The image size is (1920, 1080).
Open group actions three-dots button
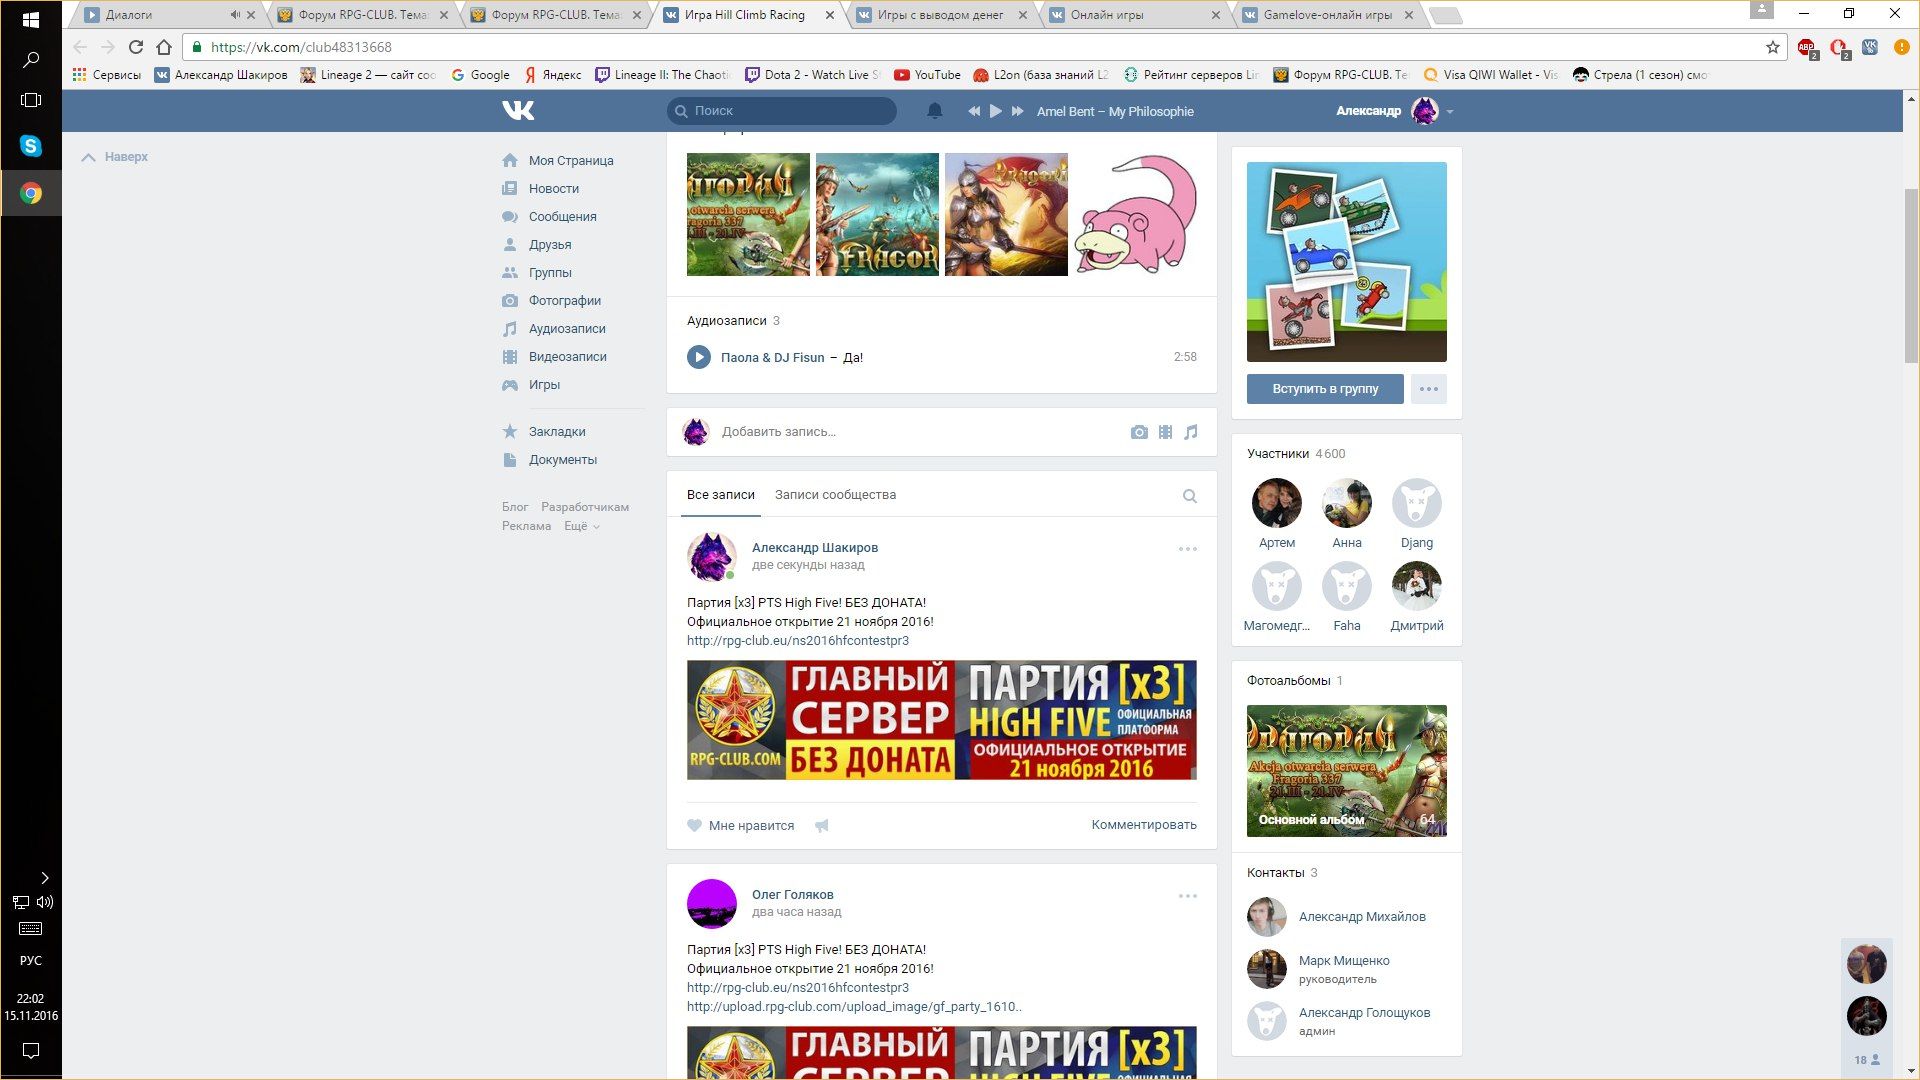(1429, 389)
